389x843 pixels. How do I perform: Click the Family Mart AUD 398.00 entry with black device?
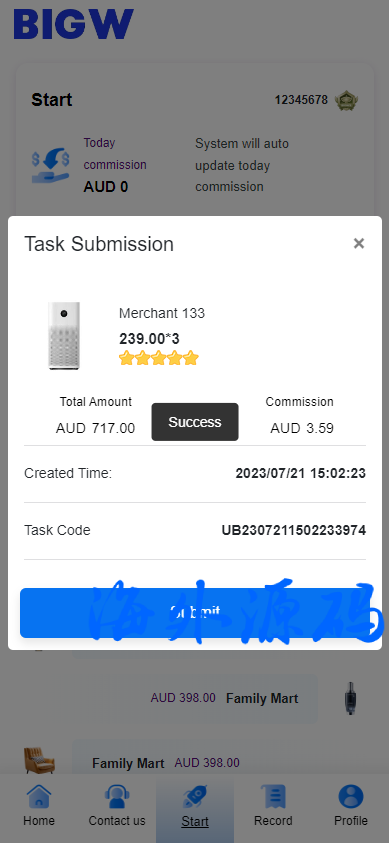point(211,698)
